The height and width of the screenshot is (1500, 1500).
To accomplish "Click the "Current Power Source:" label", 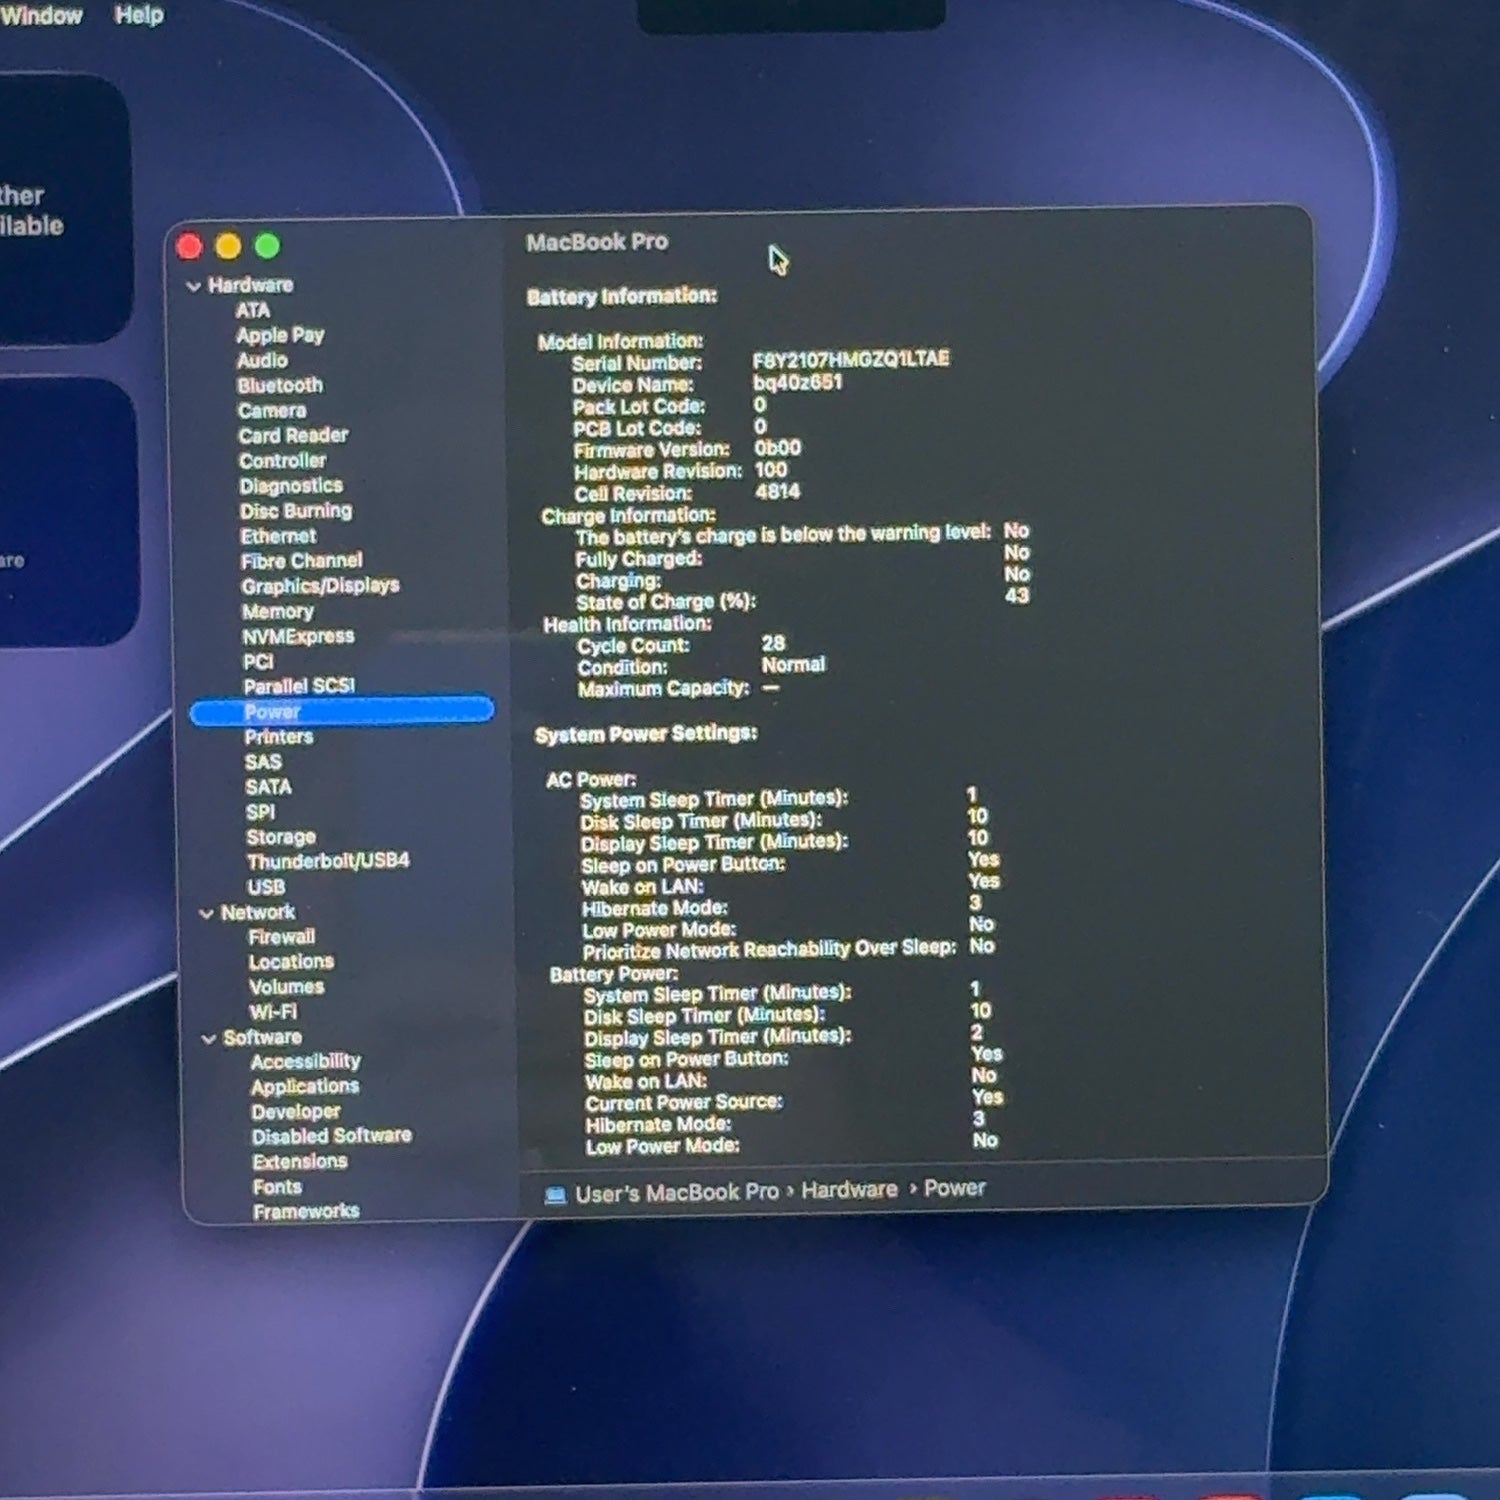I will [x=685, y=1103].
